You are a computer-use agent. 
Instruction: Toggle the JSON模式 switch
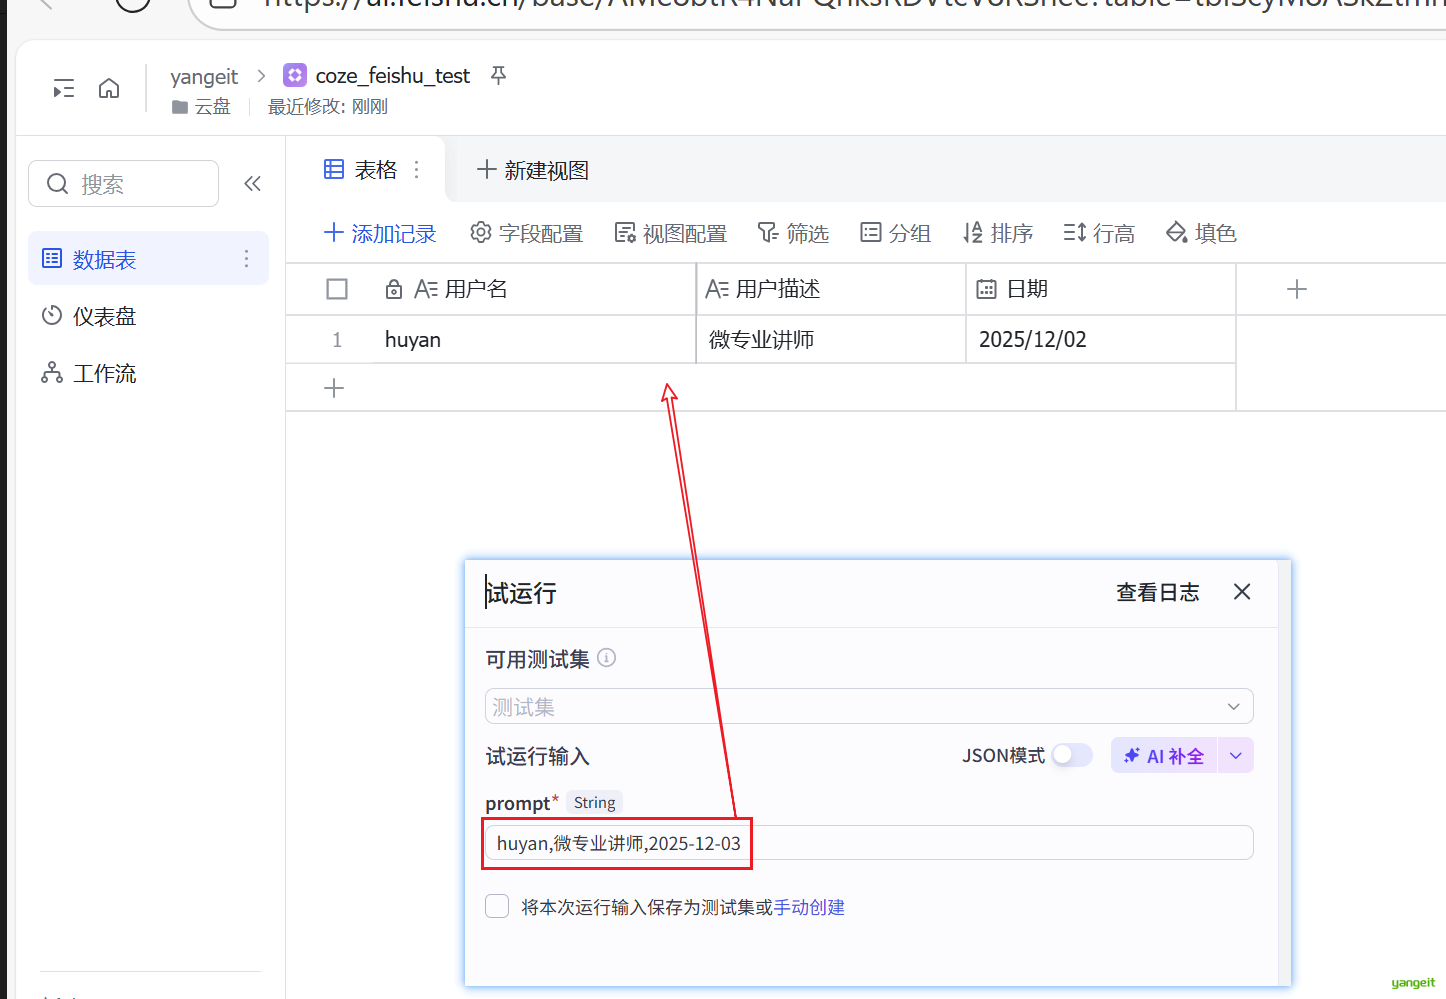click(x=1071, y=755)
